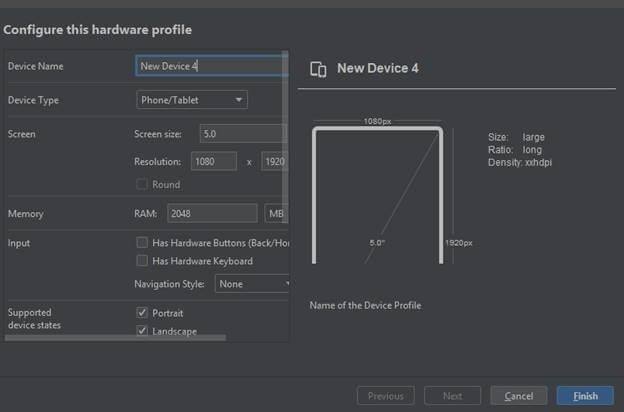
Task: Edit the Screen size field
Action: pos(244,134)
